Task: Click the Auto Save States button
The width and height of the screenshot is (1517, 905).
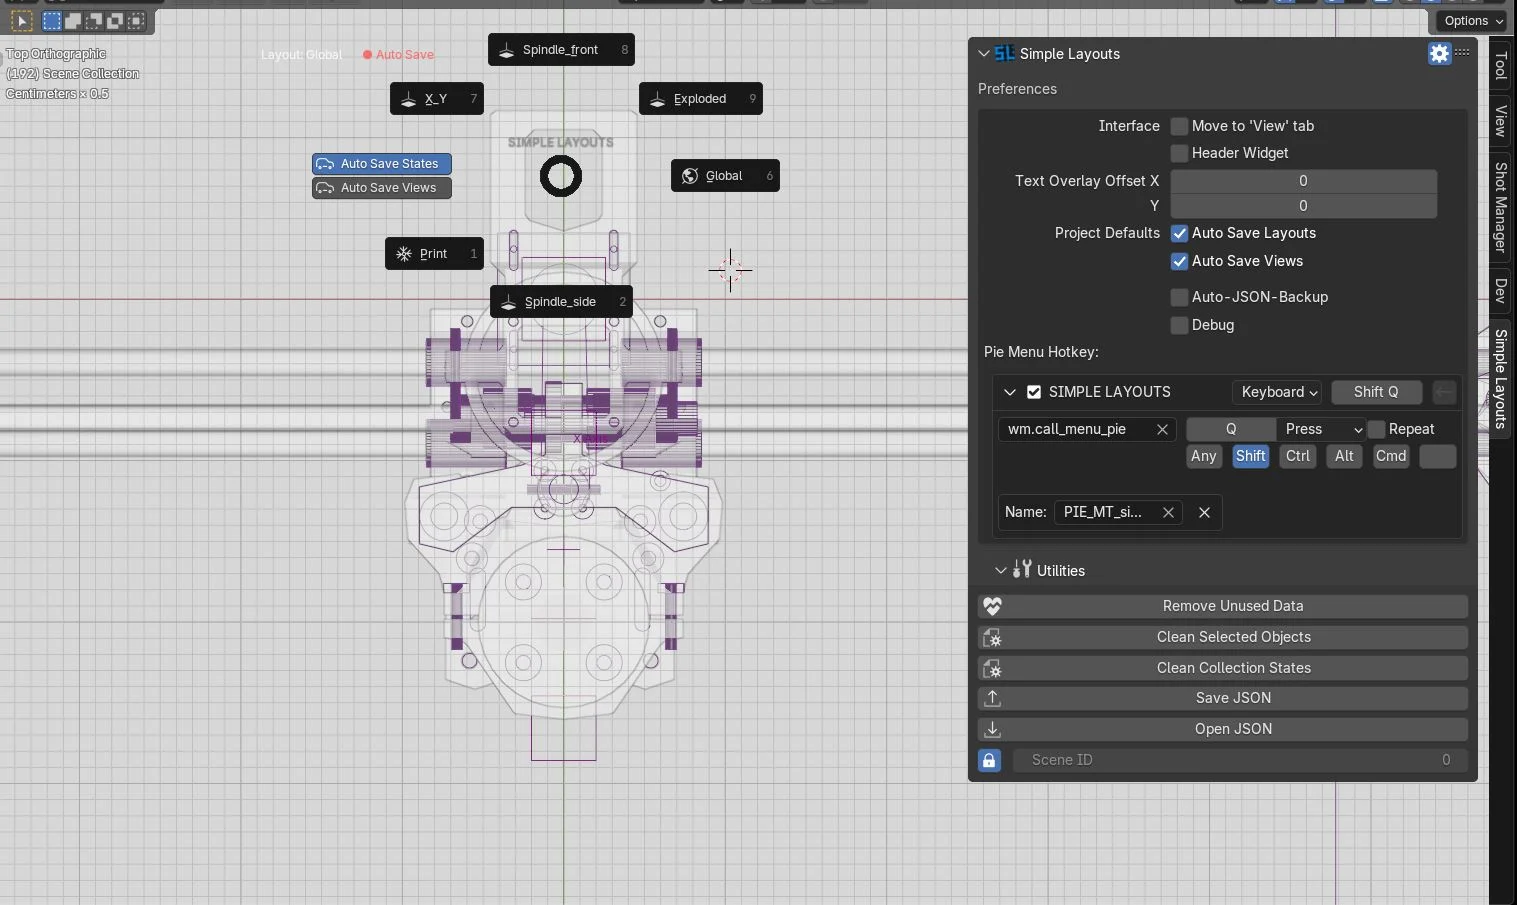Action: tap(381, 163)
